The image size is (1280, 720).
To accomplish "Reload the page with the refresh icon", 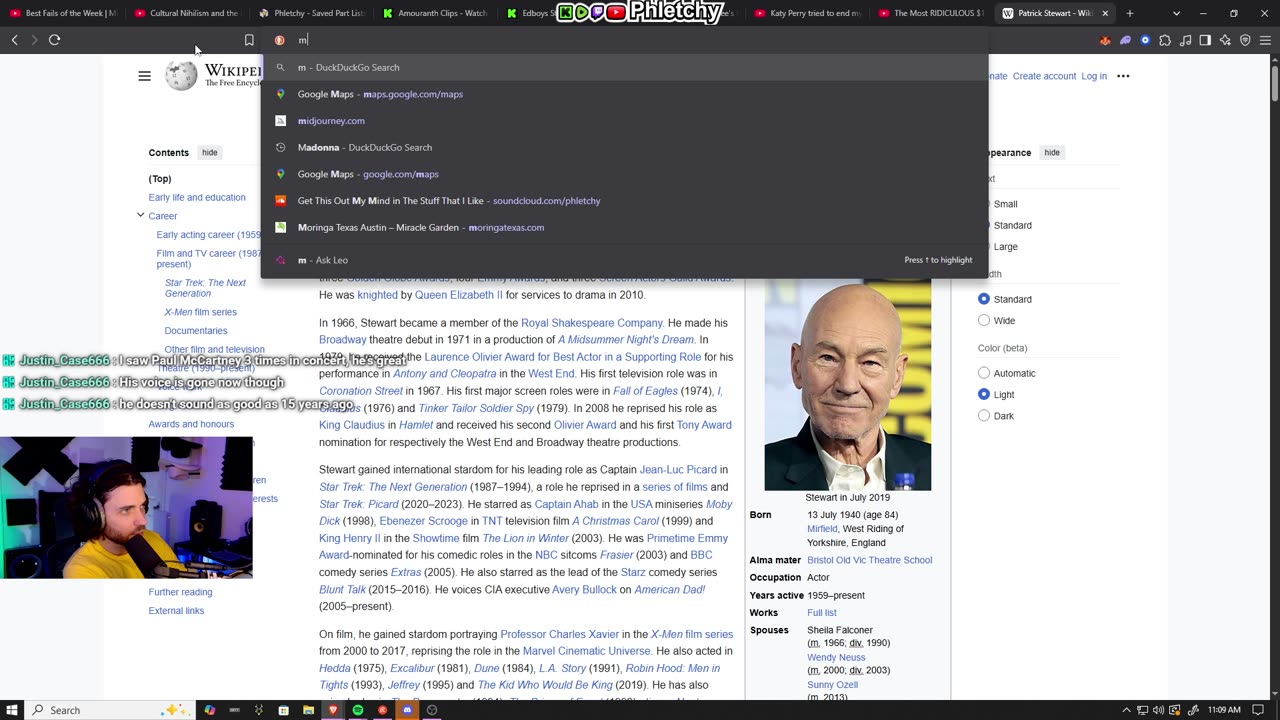I will click(54, 40).
